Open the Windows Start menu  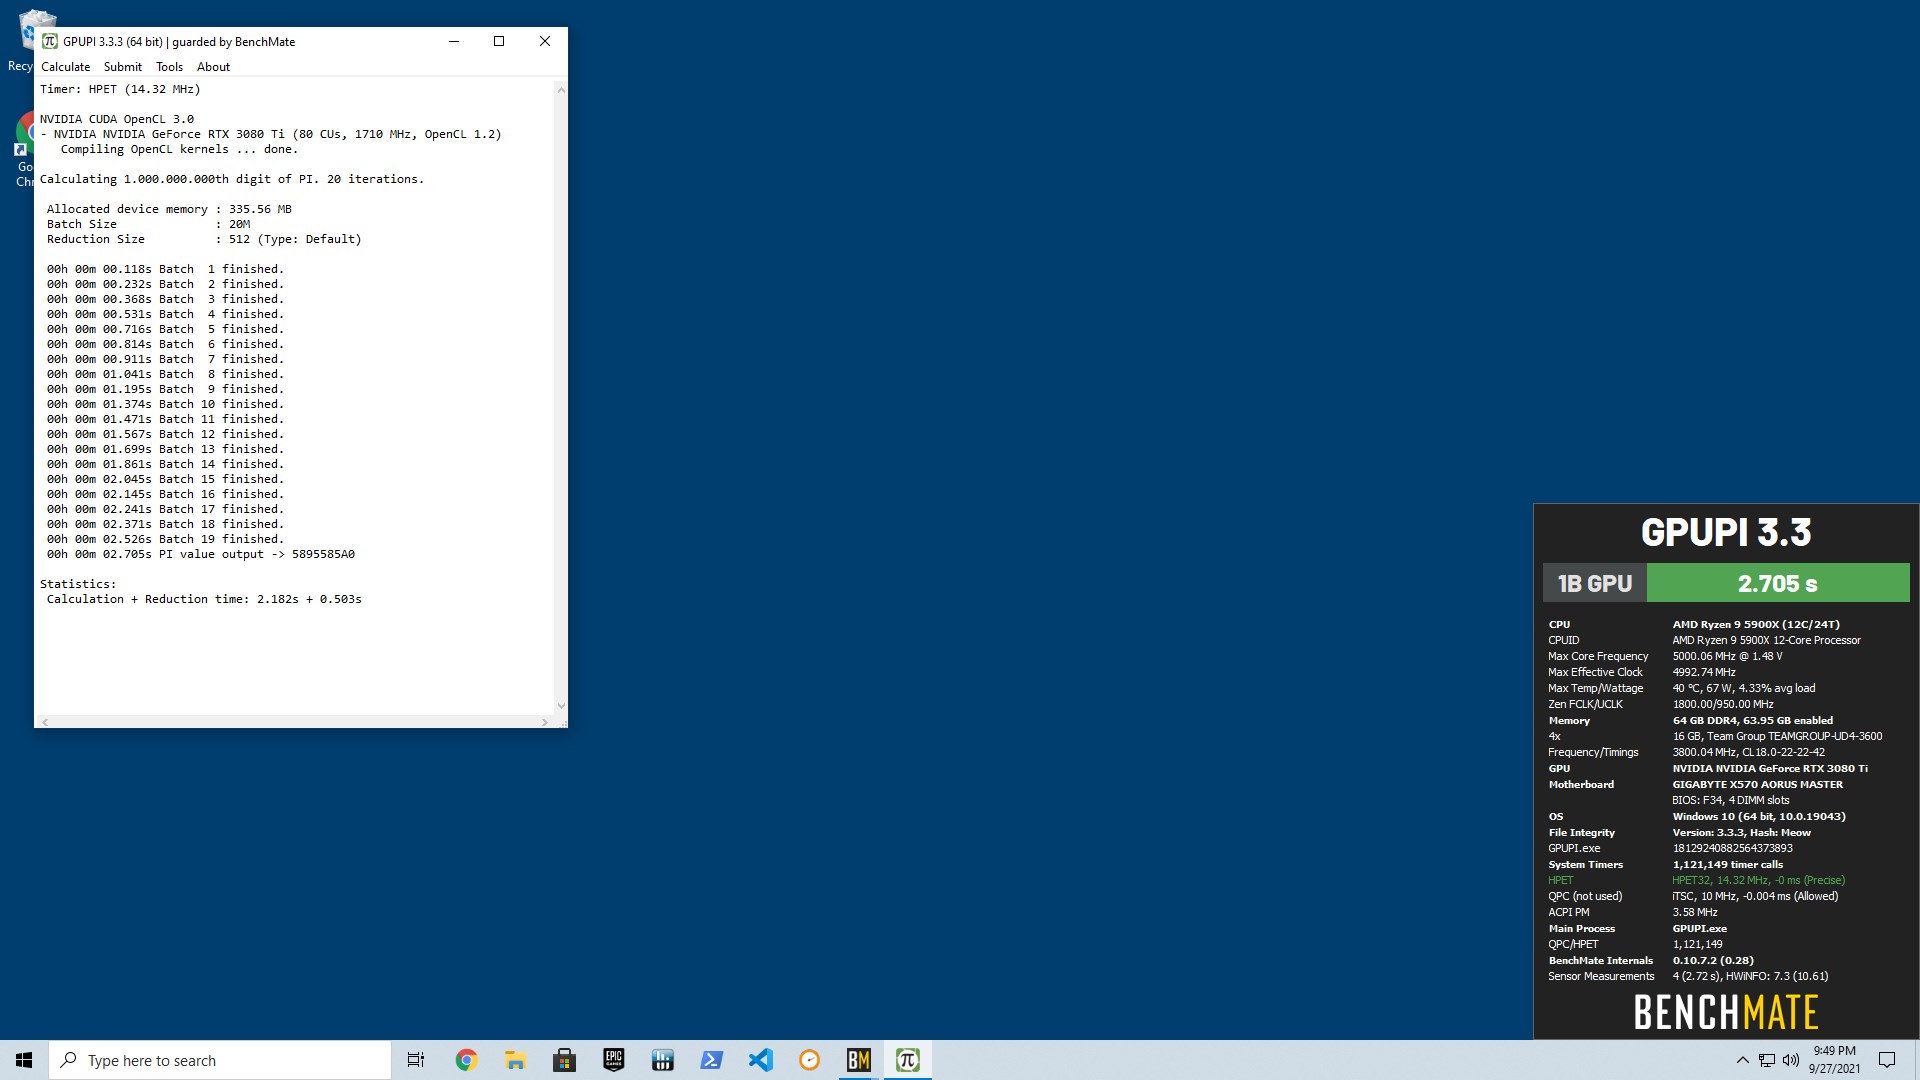click(x=24, y=1060)
